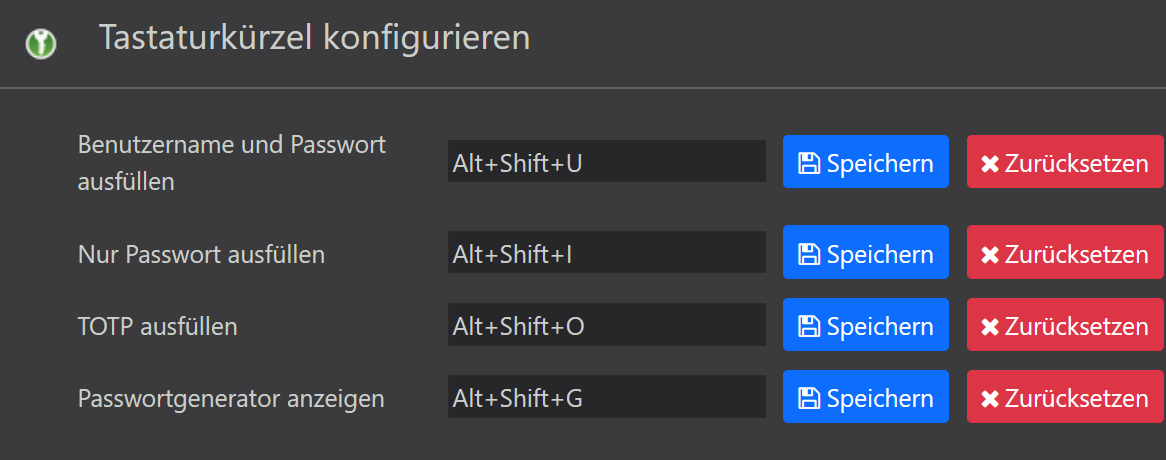Click the Alt+Shift+I shortcut input
Viewport: 1166px width, 460px height.
click(x=606, y=253)
